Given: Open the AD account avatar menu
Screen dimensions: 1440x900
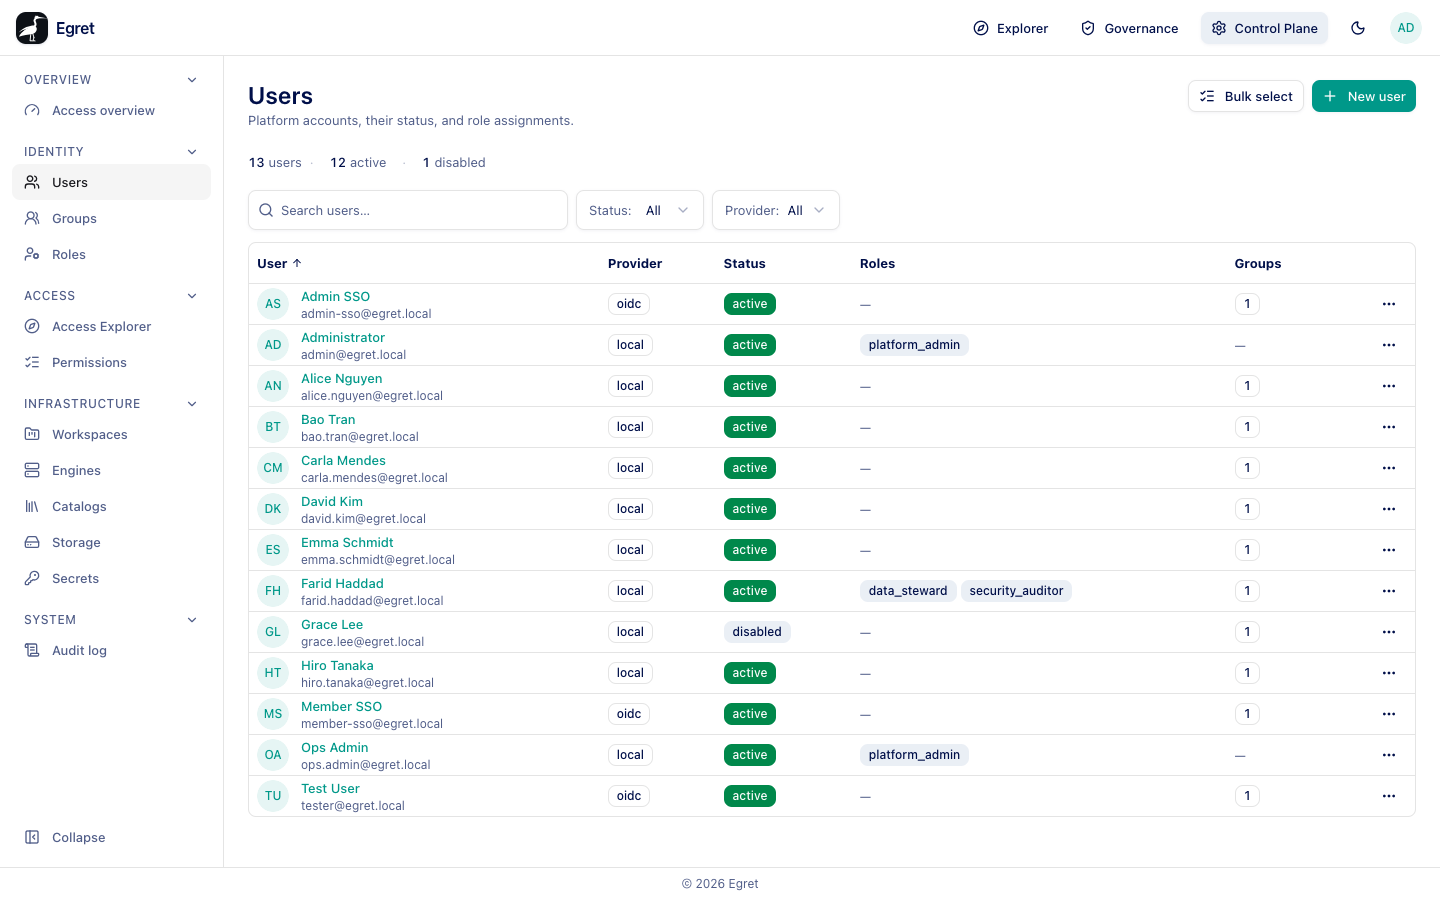Looking at the screenshot, I should [x=1406, y=28].
